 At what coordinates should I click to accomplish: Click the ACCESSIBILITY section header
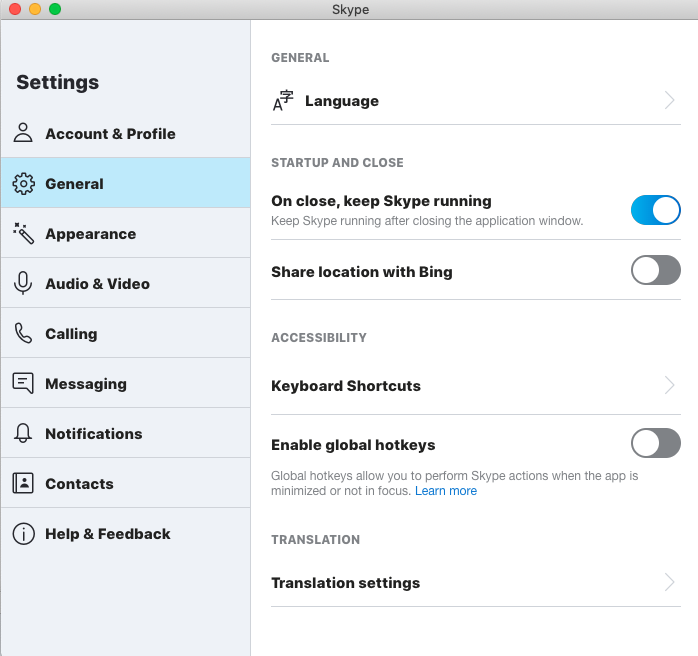coord(319,337)
